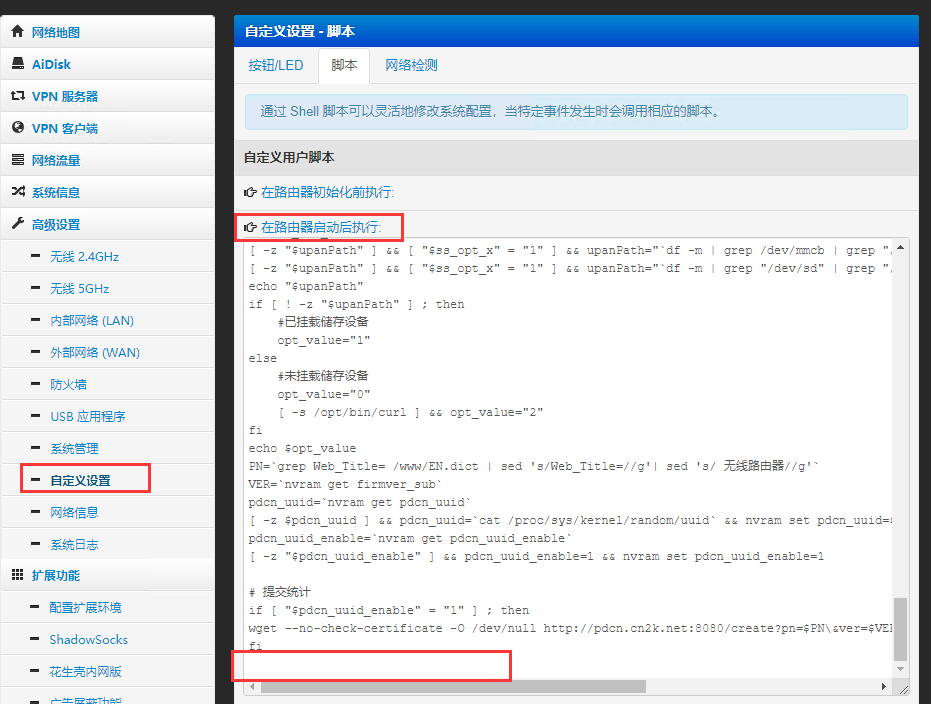931x704 pixels.
Task: Select 防火墙 in the sidebar
Action: 68,384
